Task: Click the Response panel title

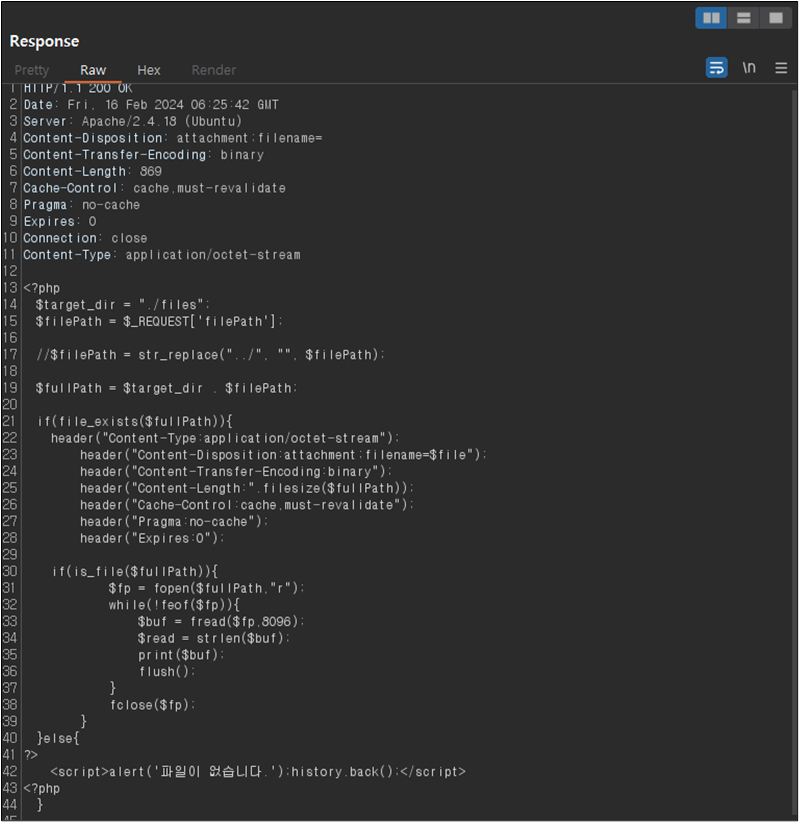Action: [x=44, y=41]
